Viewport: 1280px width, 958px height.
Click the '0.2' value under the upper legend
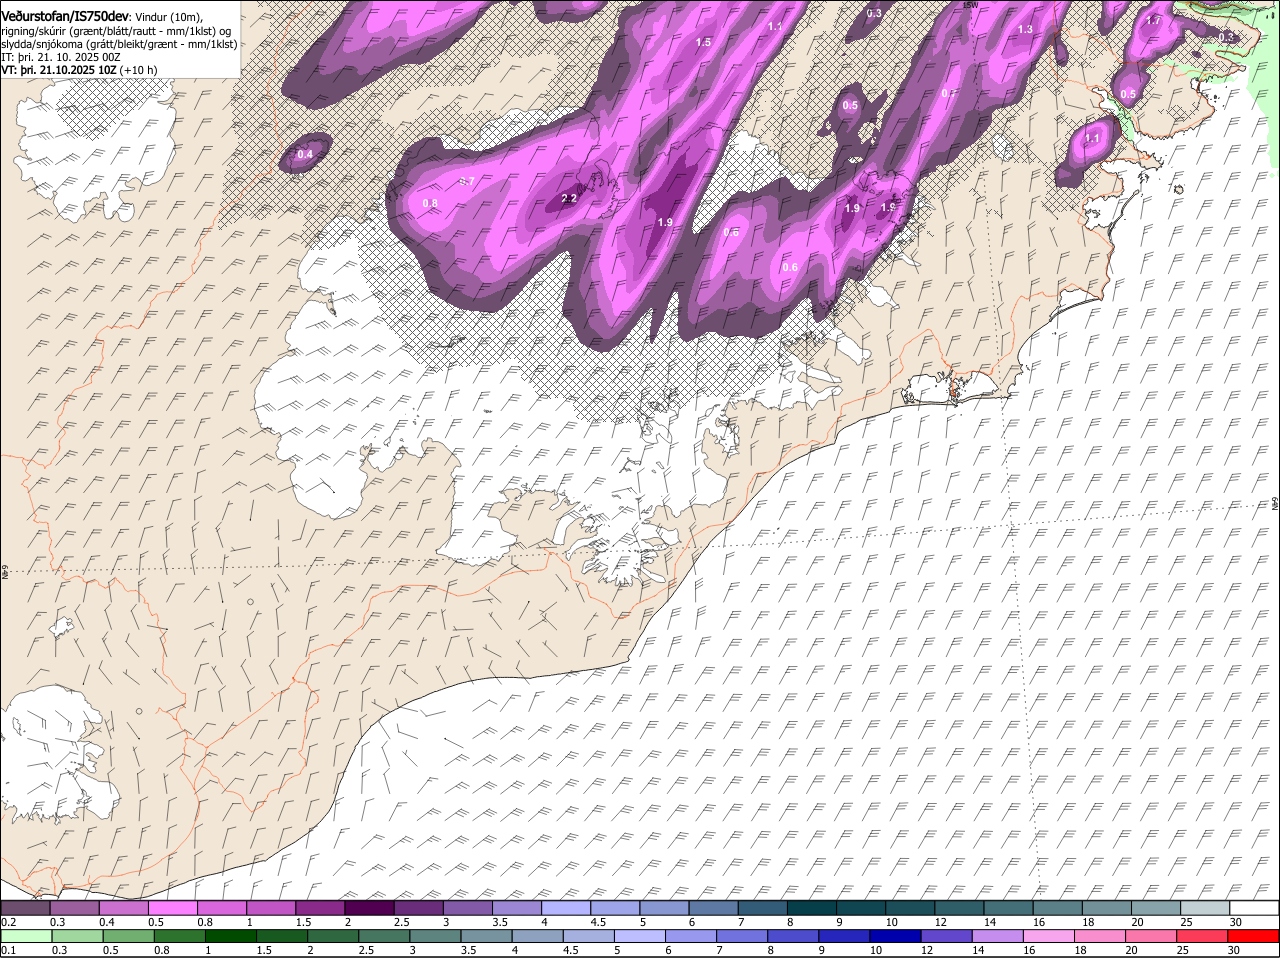tap(8, 922)
